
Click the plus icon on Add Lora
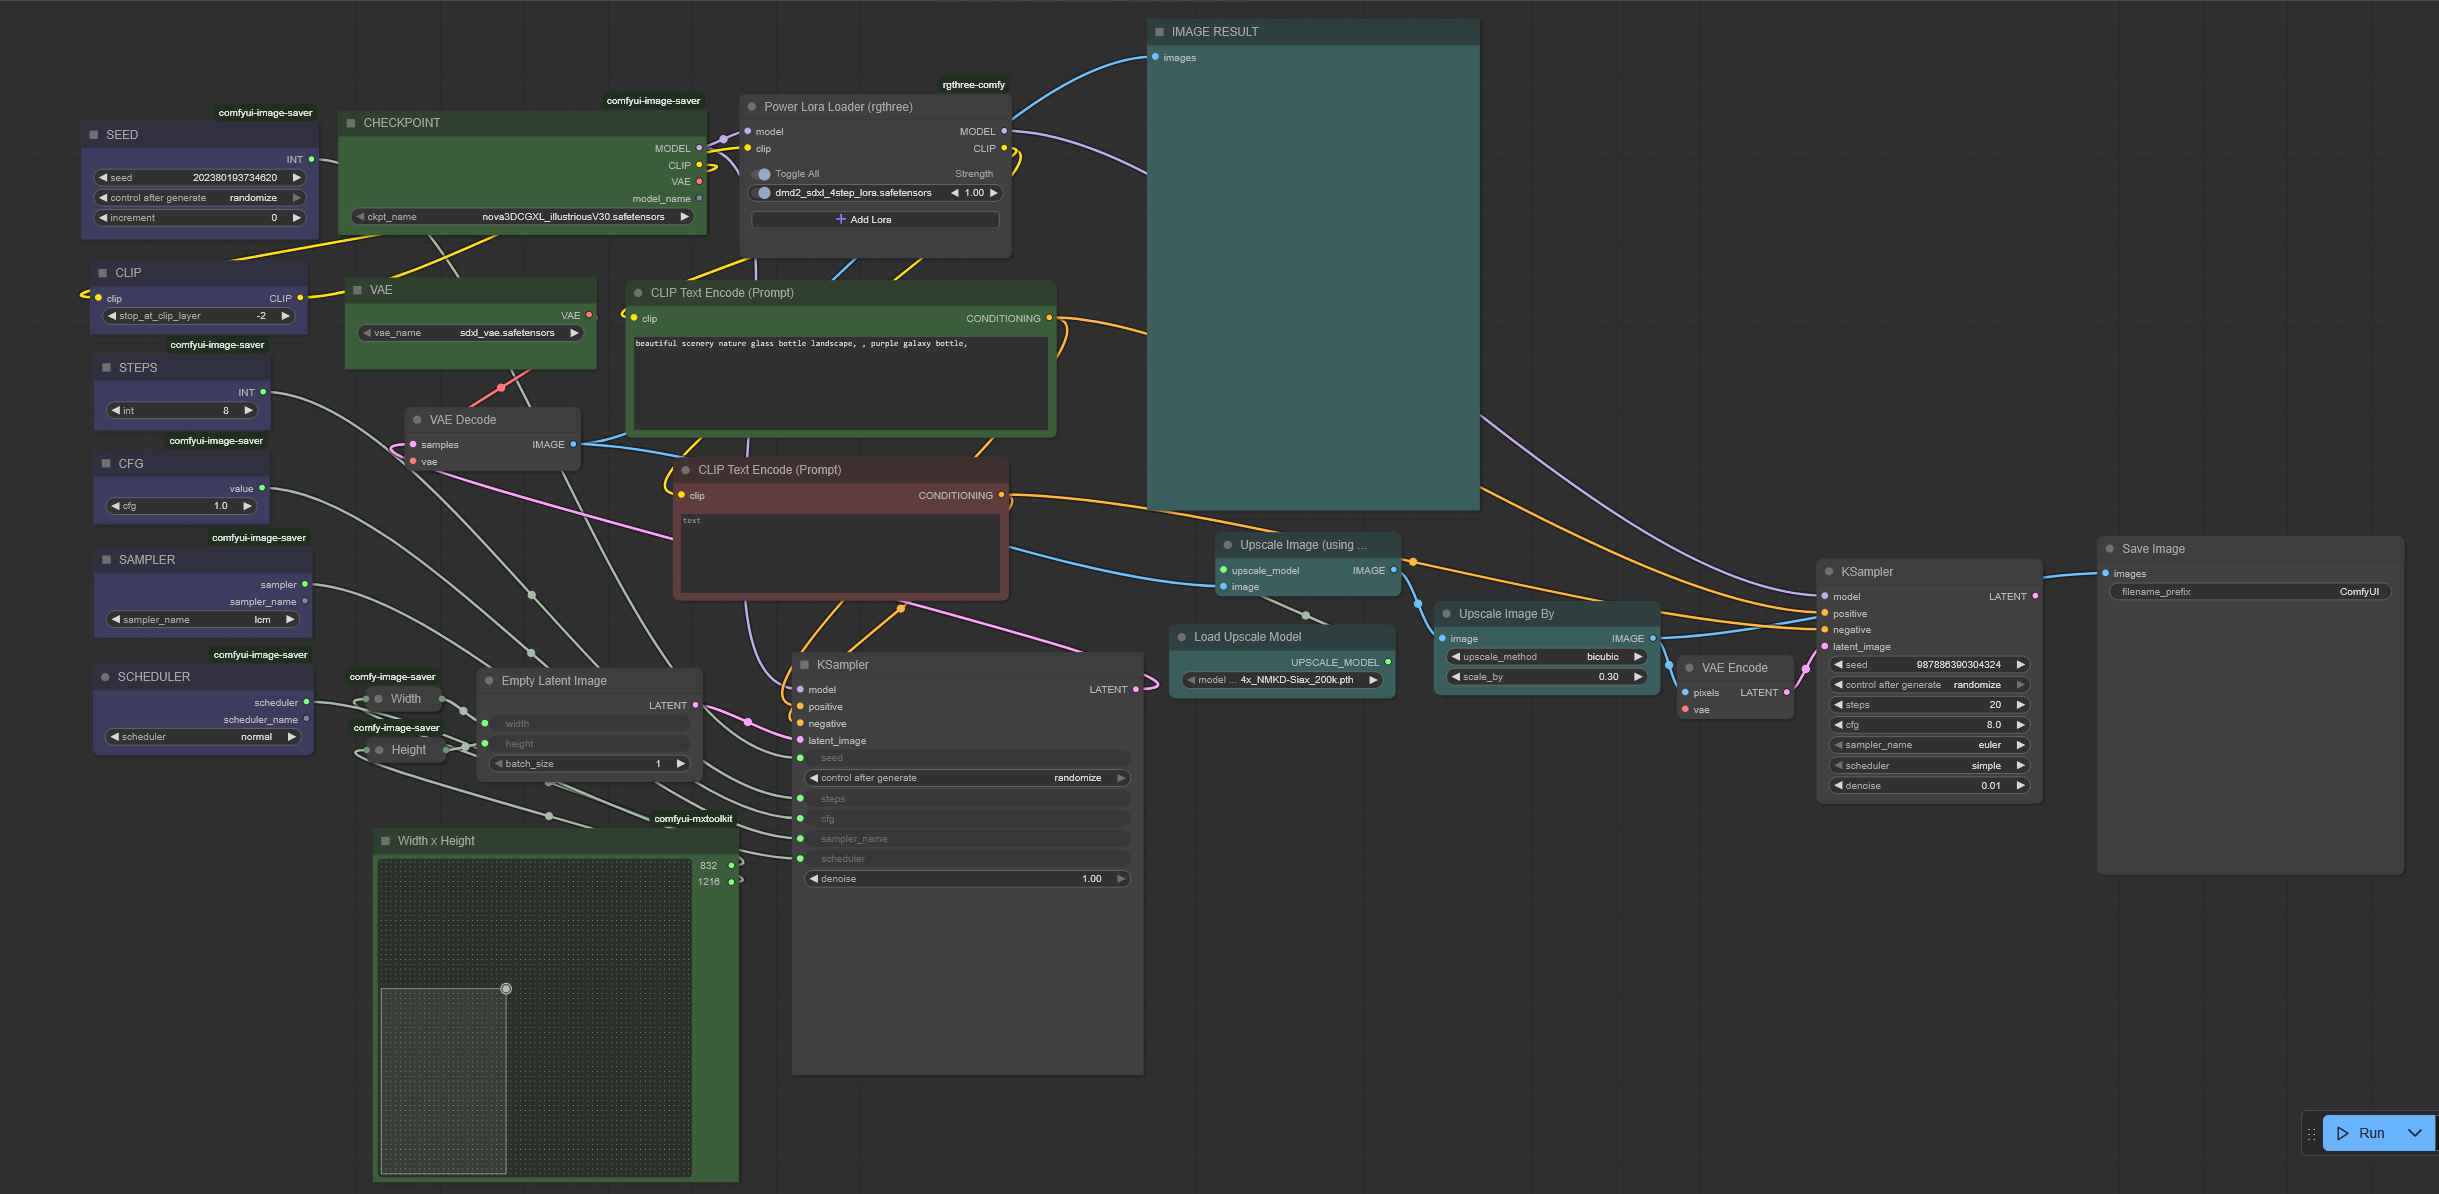coord(841,219)
